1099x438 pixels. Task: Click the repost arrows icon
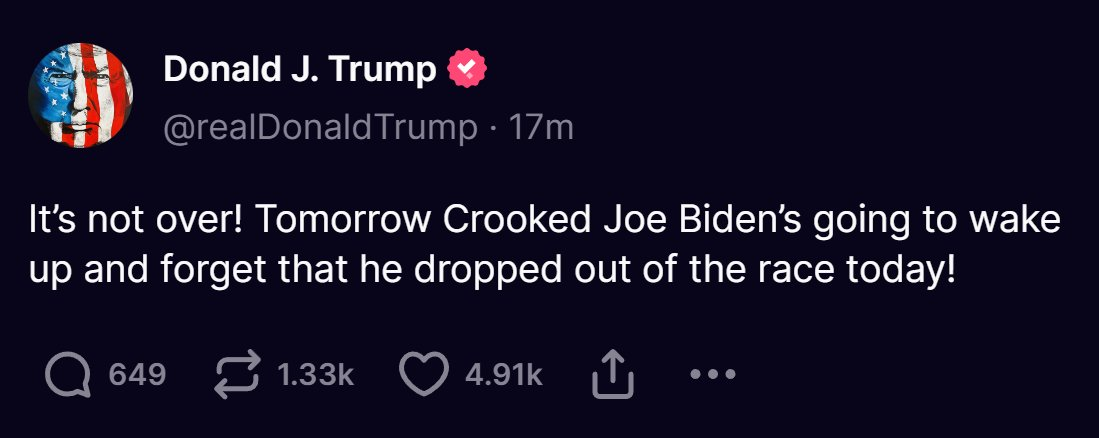pos(237,376)
